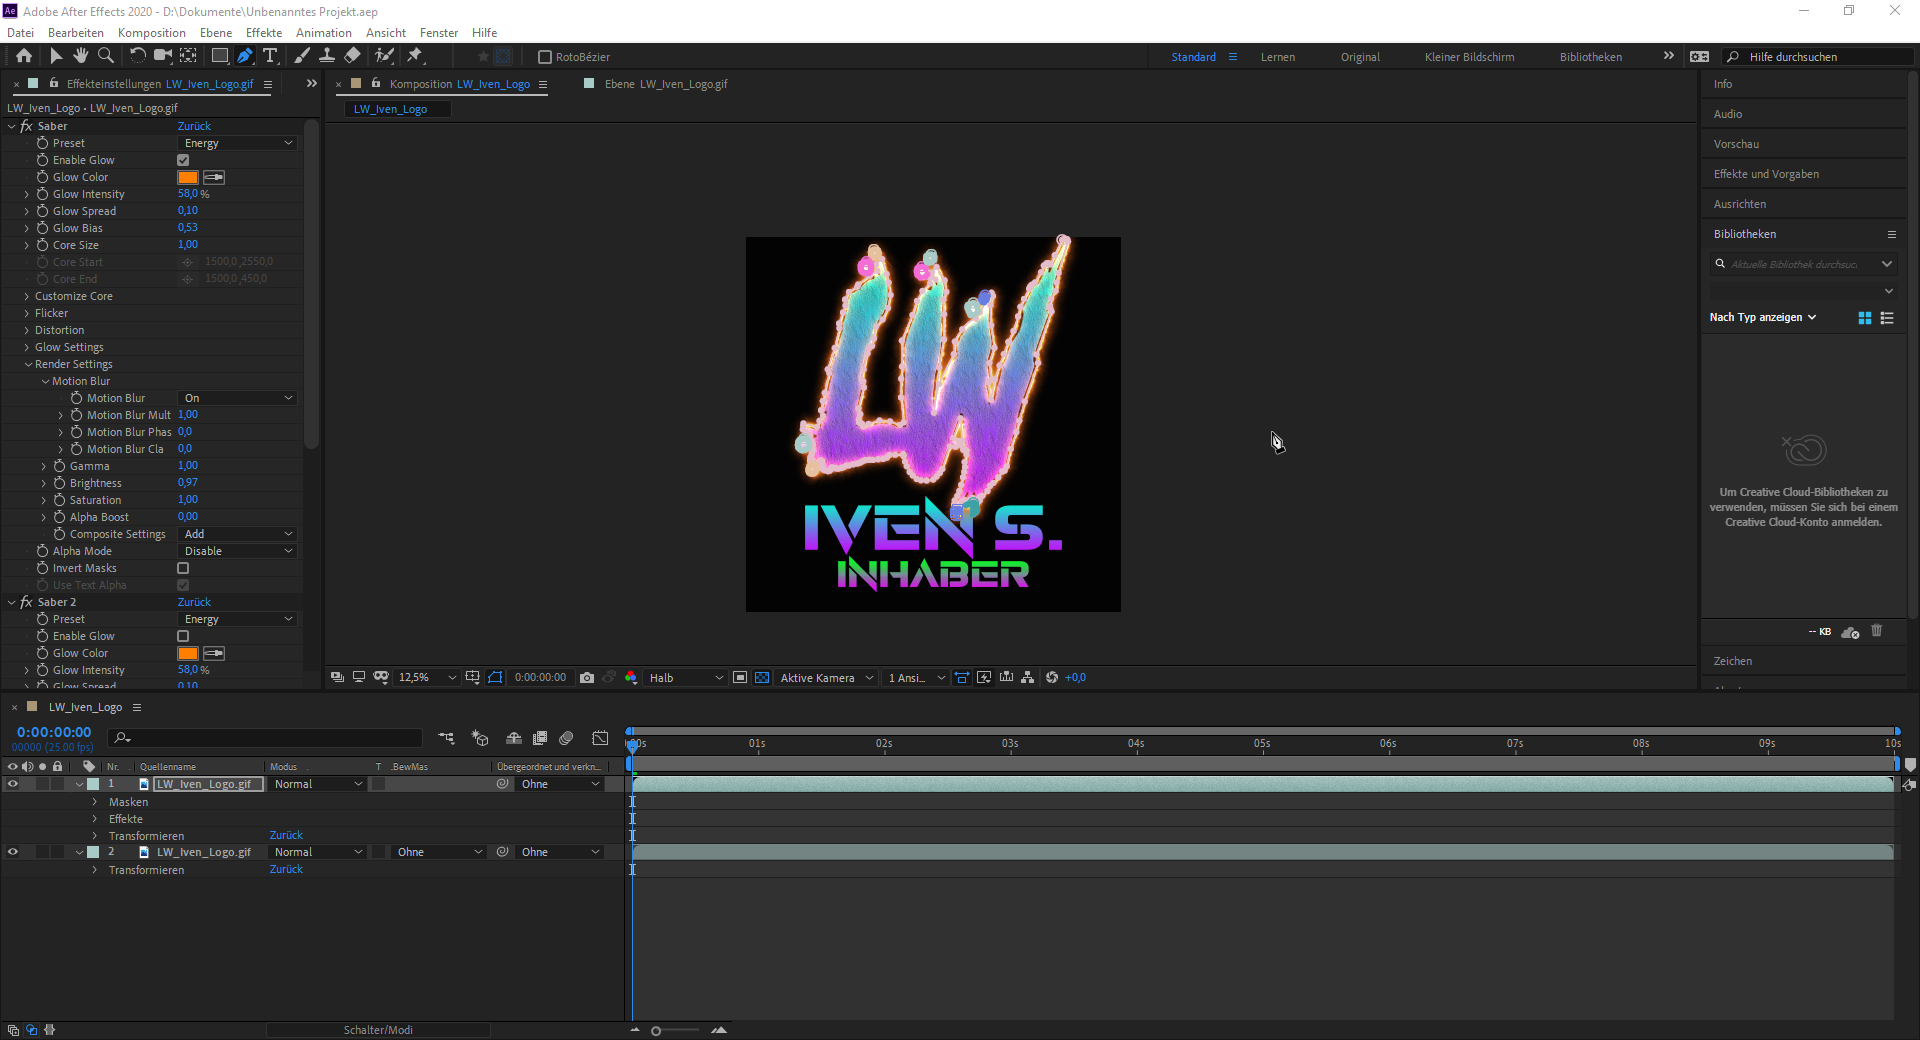Enable the RotoBézier checkbox
This screenshot has height=1040, width=1920.
tap(545, 57)
